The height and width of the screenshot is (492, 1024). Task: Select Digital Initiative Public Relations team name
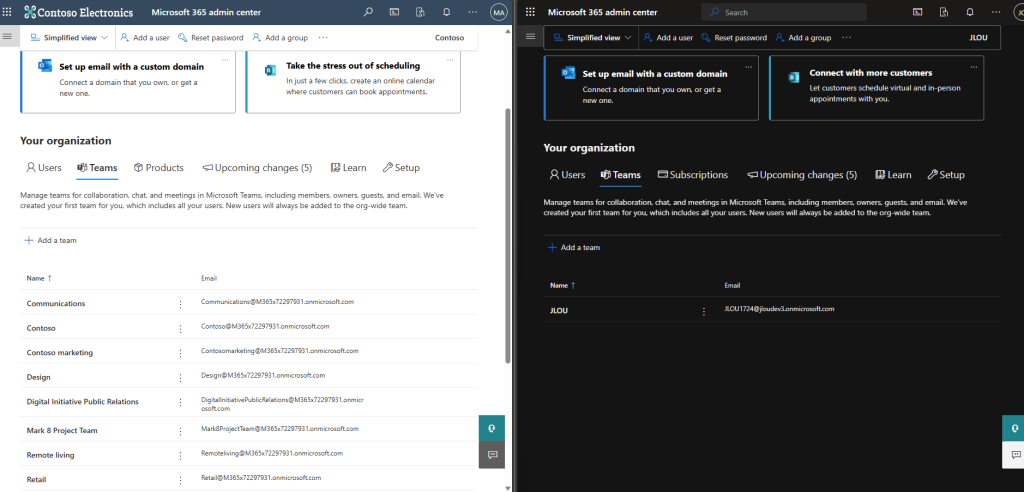pyautogui.click(x=82, y=402)
